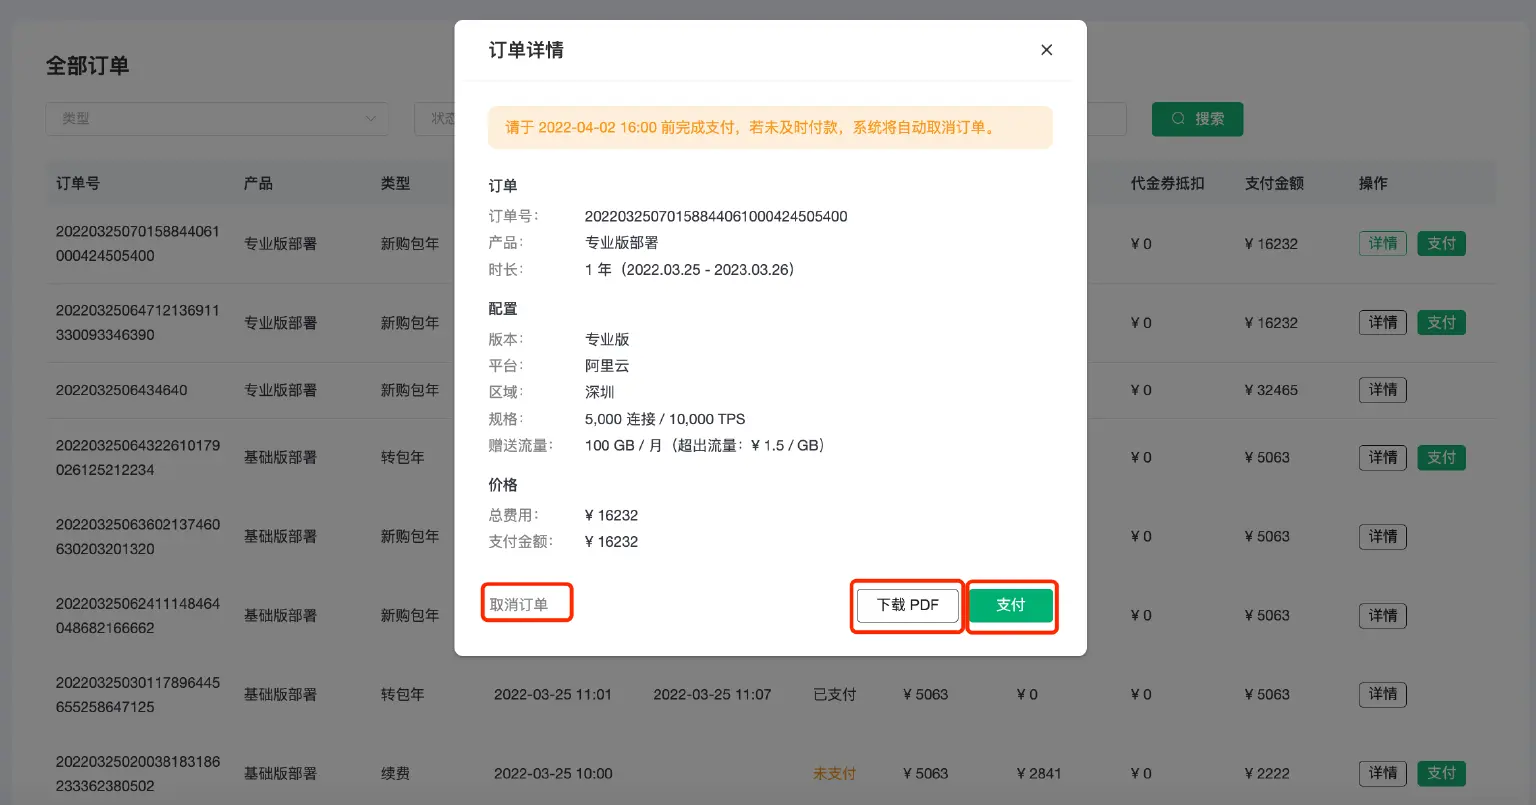Click the green 支付 button in the dialog
This screenshot has width=1536, height=805.
point(1010,605)
